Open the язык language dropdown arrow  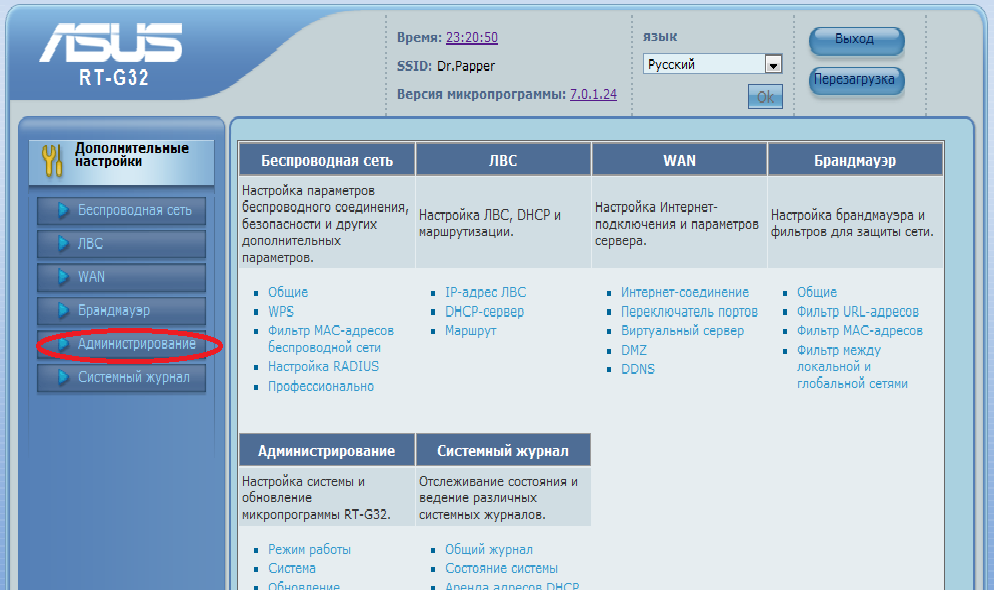point(773,64)
